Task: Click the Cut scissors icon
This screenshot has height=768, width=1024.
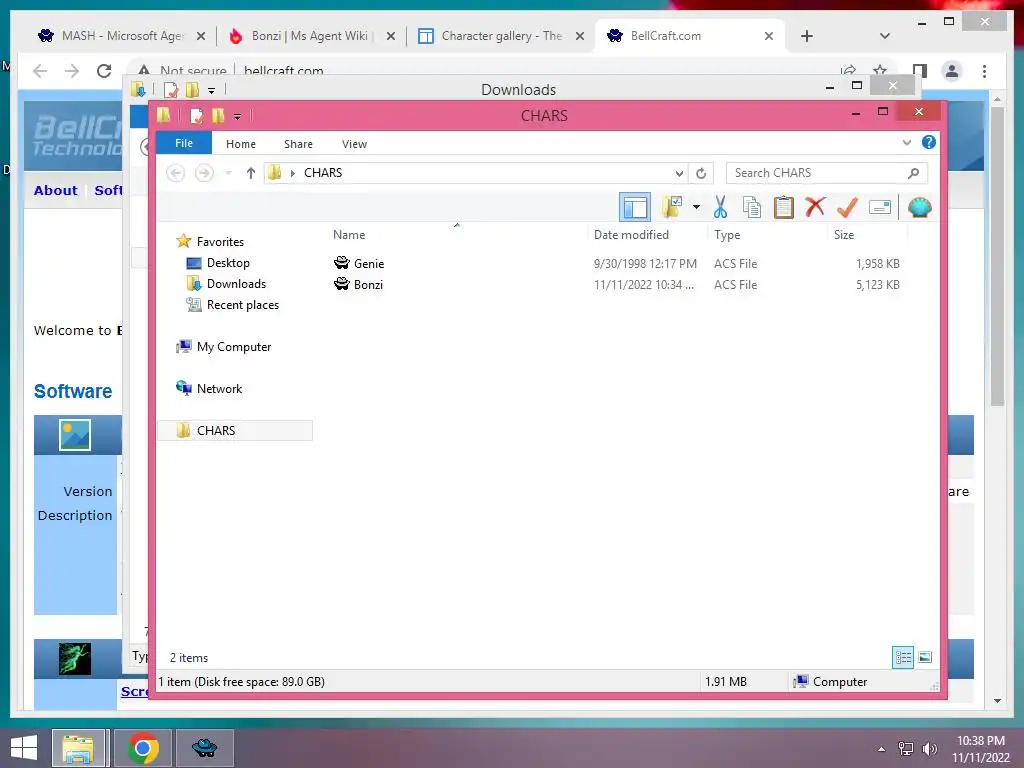Action: tap(720, 207)
